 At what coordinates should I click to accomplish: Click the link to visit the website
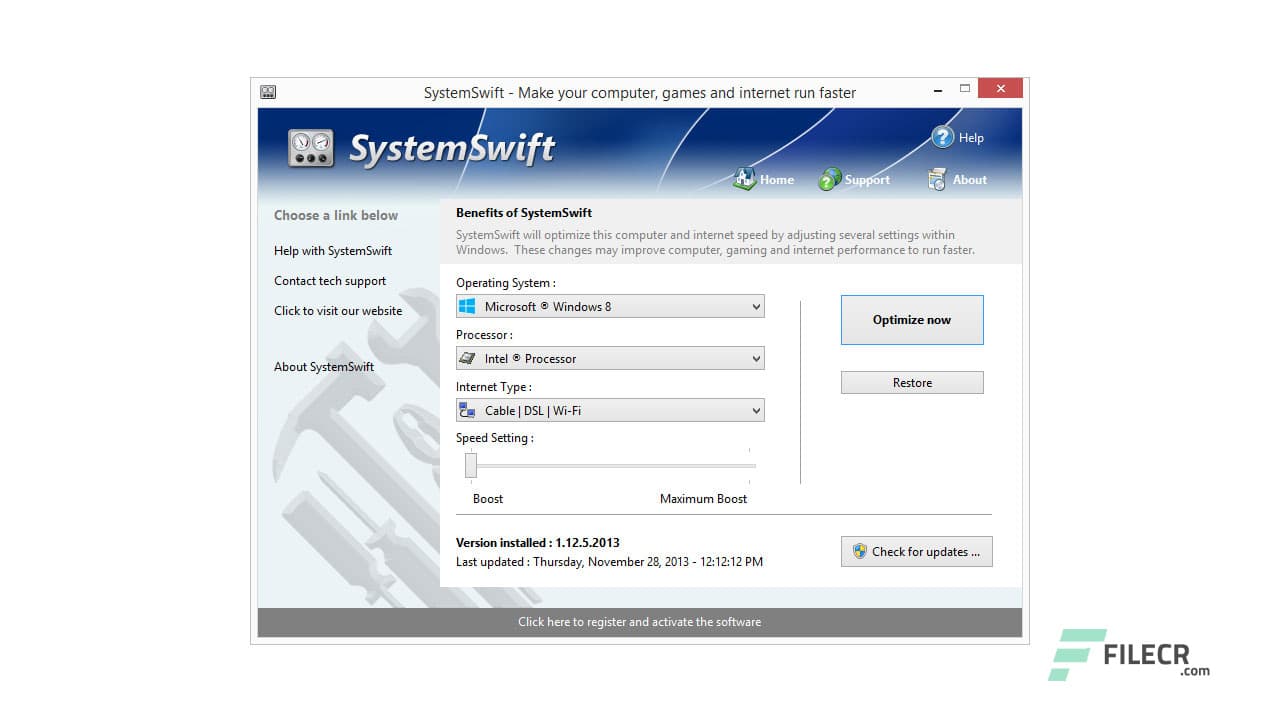337,310
